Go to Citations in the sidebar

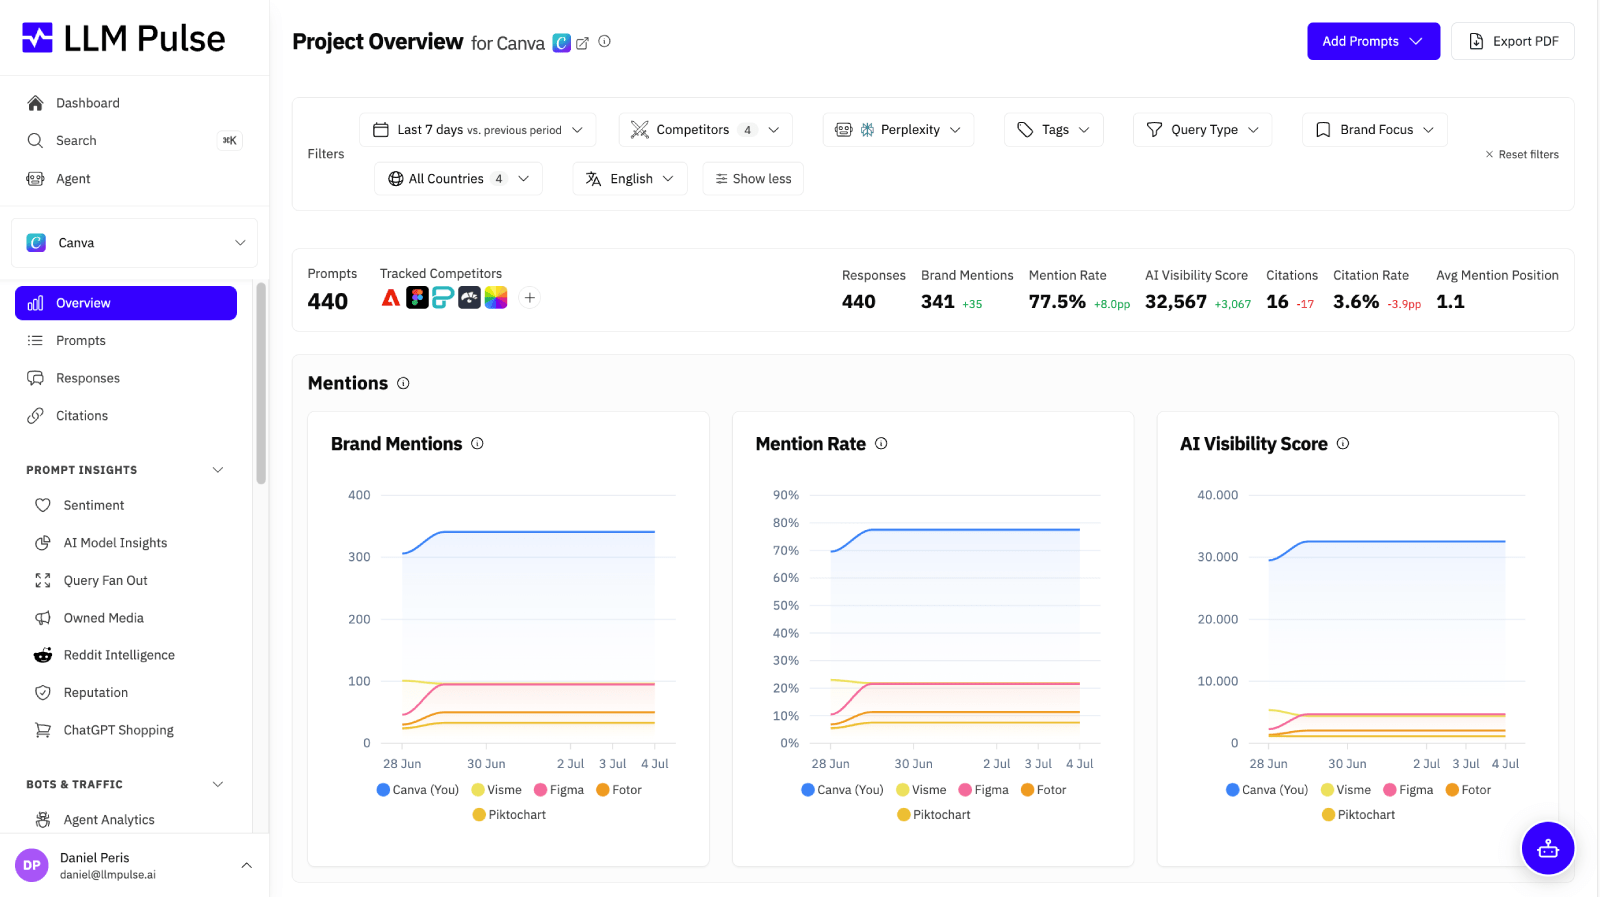82,416
